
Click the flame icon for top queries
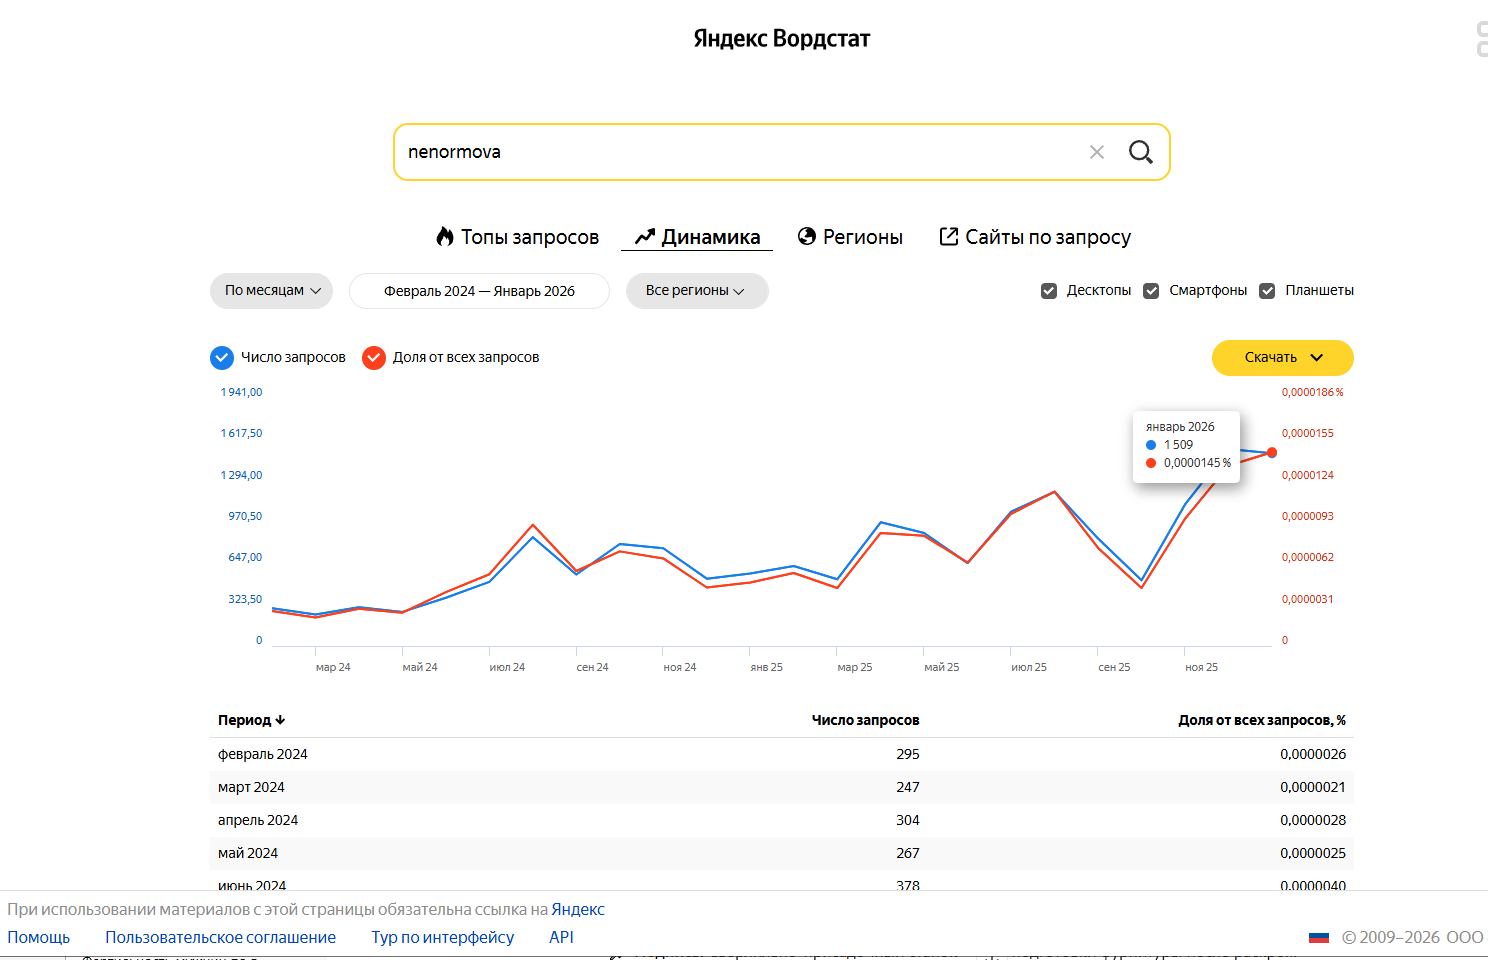click(x=445, y=236)
